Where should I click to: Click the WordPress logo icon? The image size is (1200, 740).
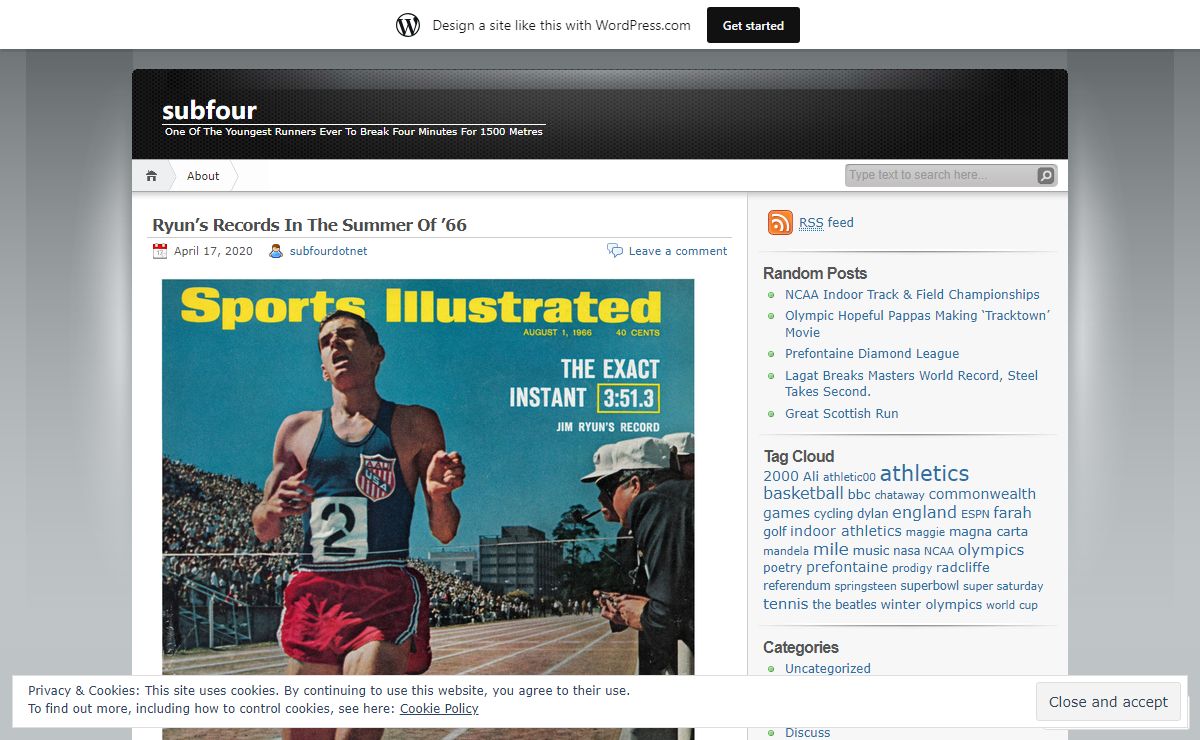(408, 25)
